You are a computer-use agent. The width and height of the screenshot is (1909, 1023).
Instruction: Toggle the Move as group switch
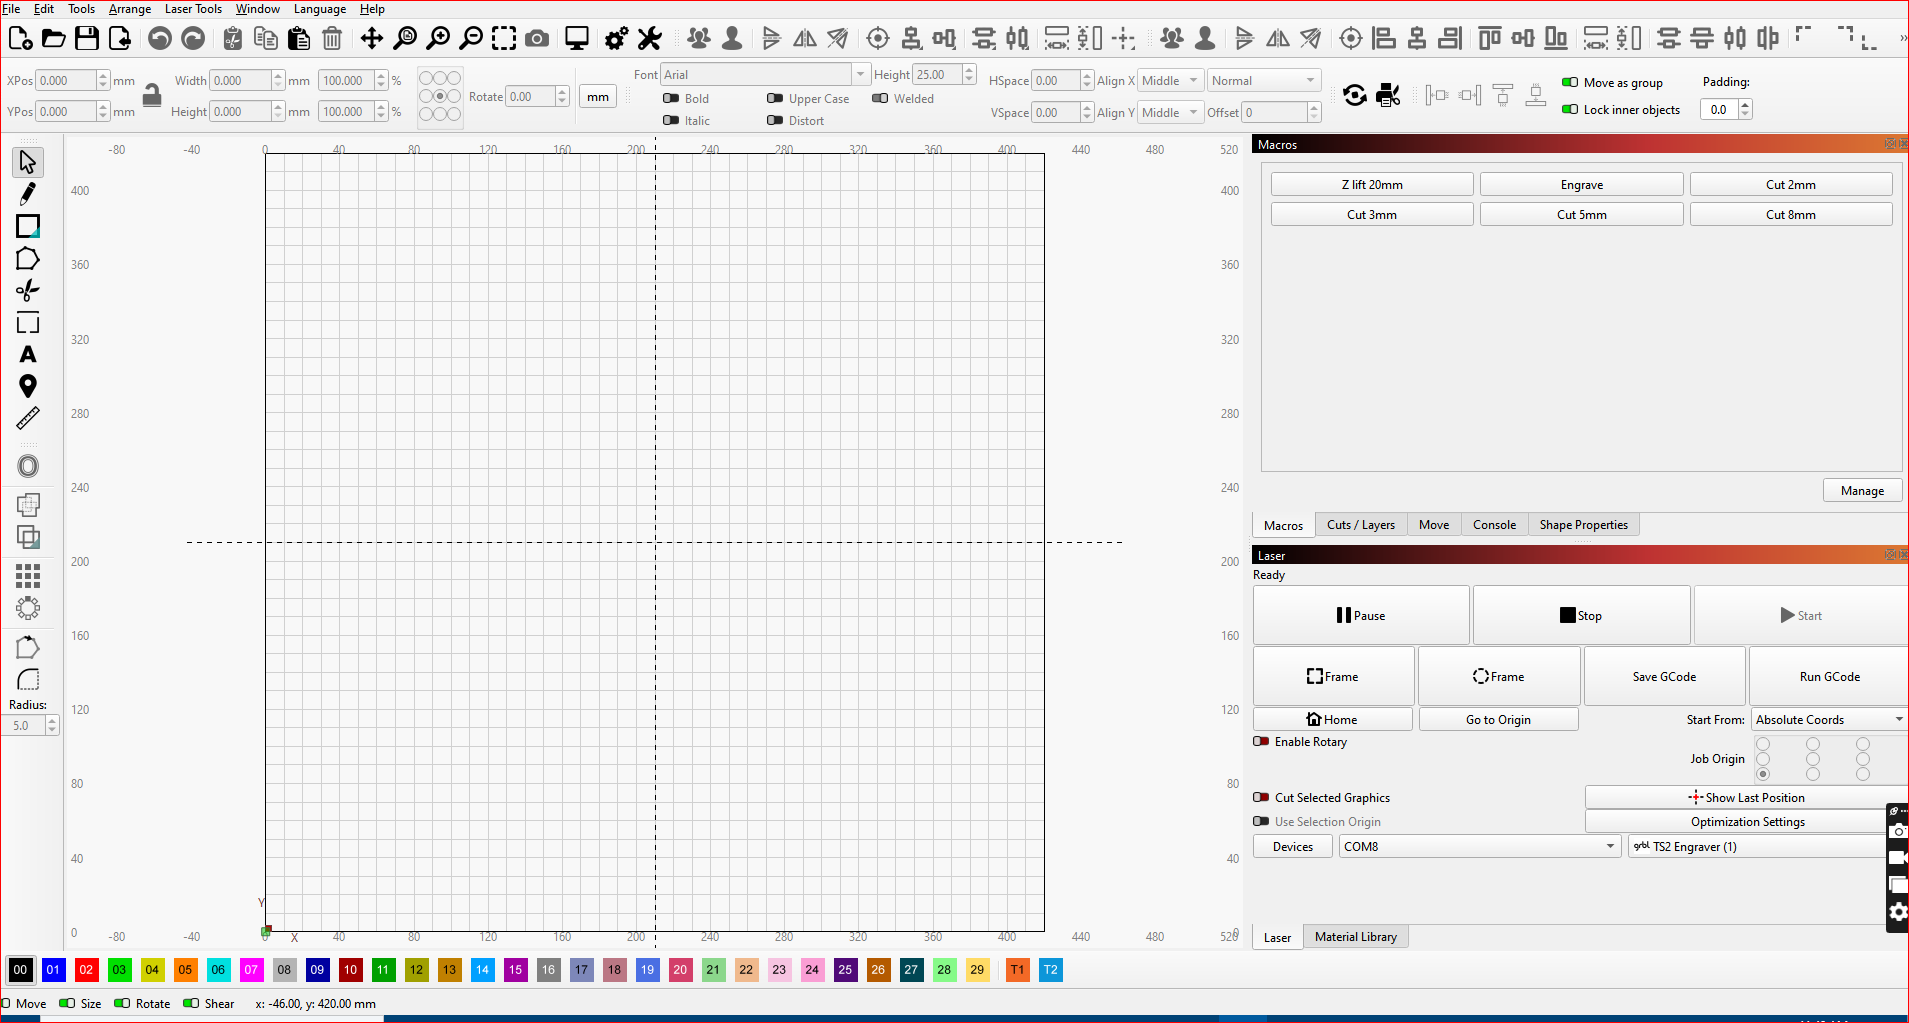point(1570,83)
